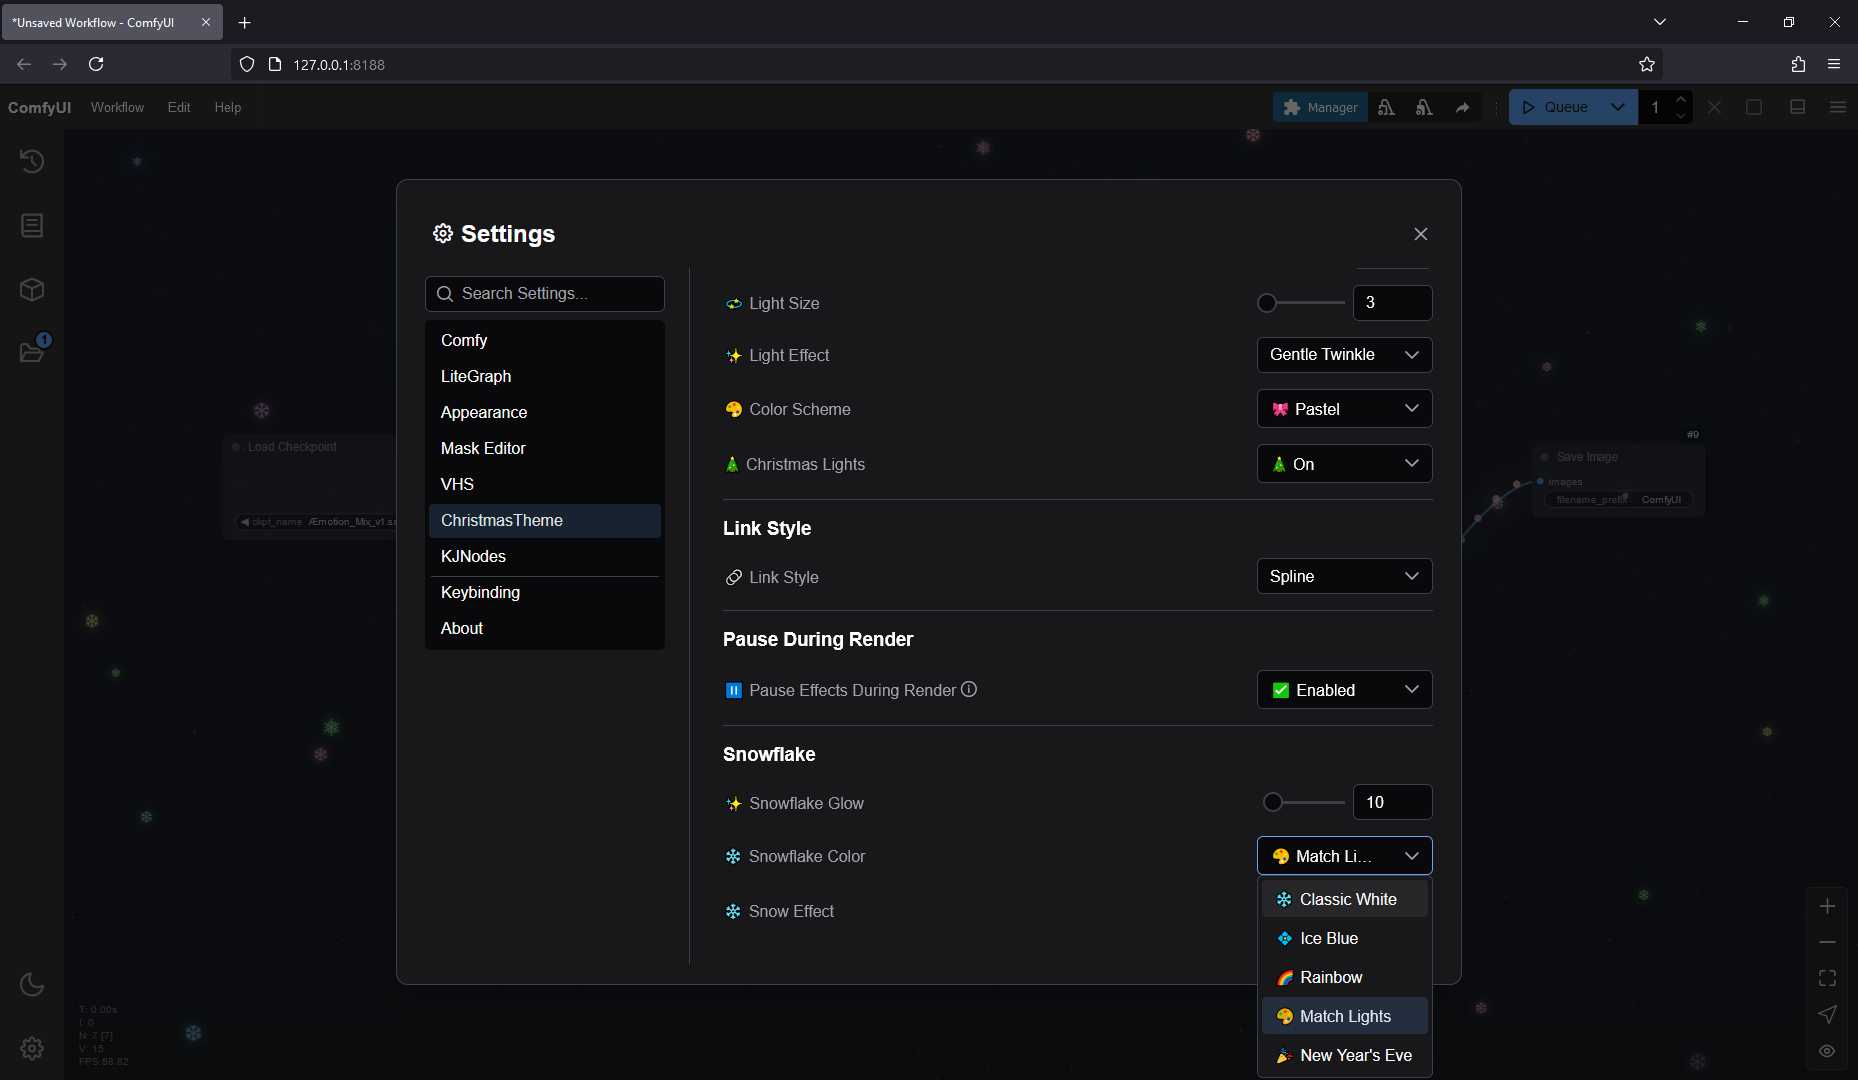Expand the Queue dropdown arrow
This screenshot has height=1080, width=1858.
coord(1617,107)
